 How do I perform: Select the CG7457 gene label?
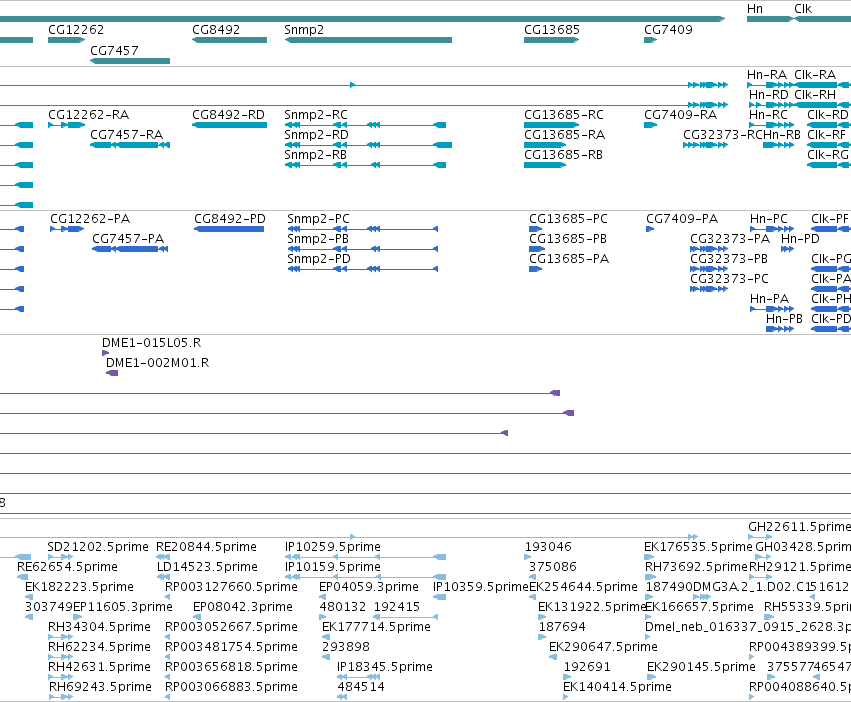click(114, 50)
